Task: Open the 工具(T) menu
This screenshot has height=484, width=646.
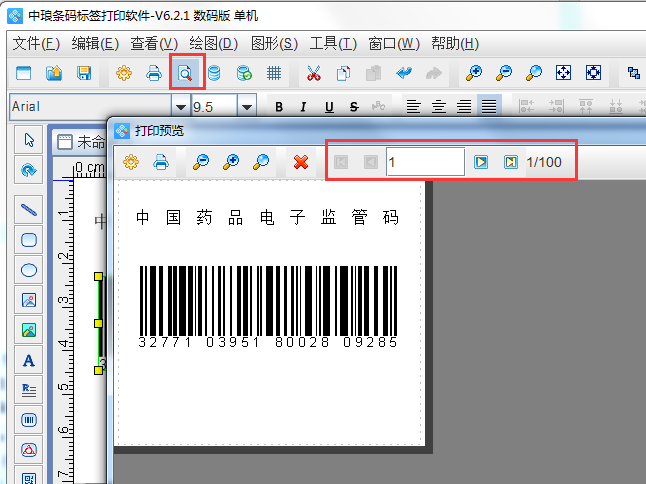Action: coord(333,44)
